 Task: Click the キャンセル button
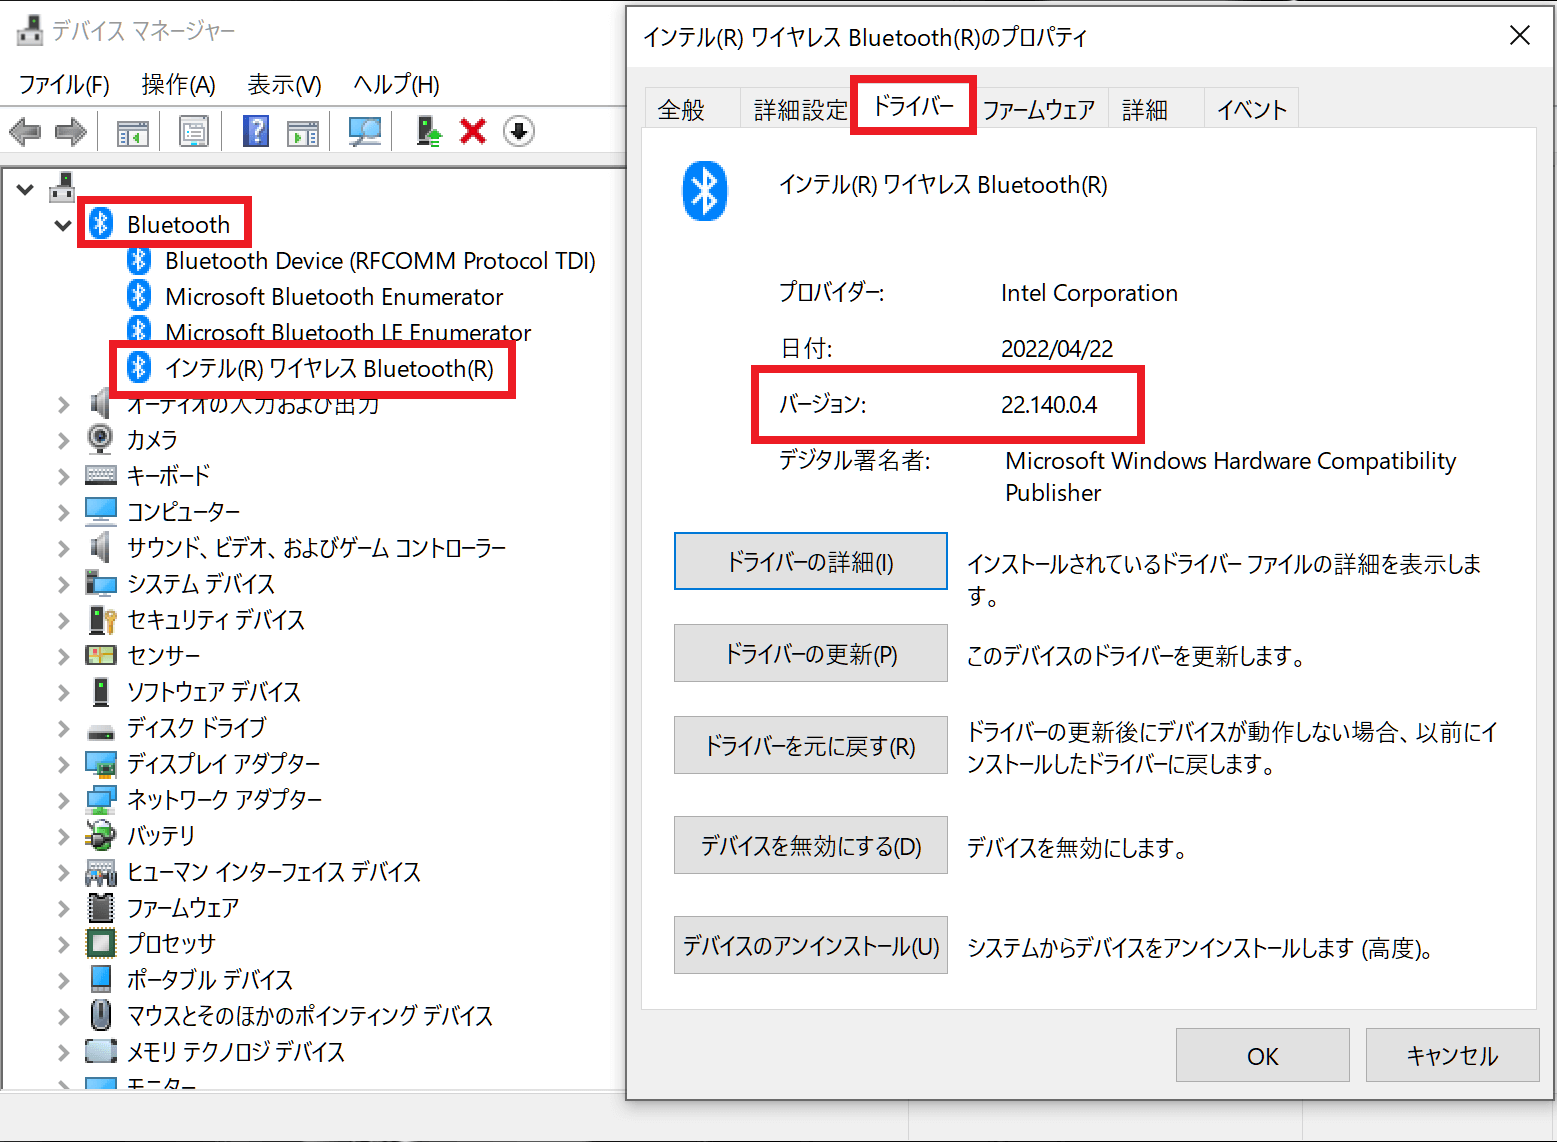(x=1453, y=1056)
